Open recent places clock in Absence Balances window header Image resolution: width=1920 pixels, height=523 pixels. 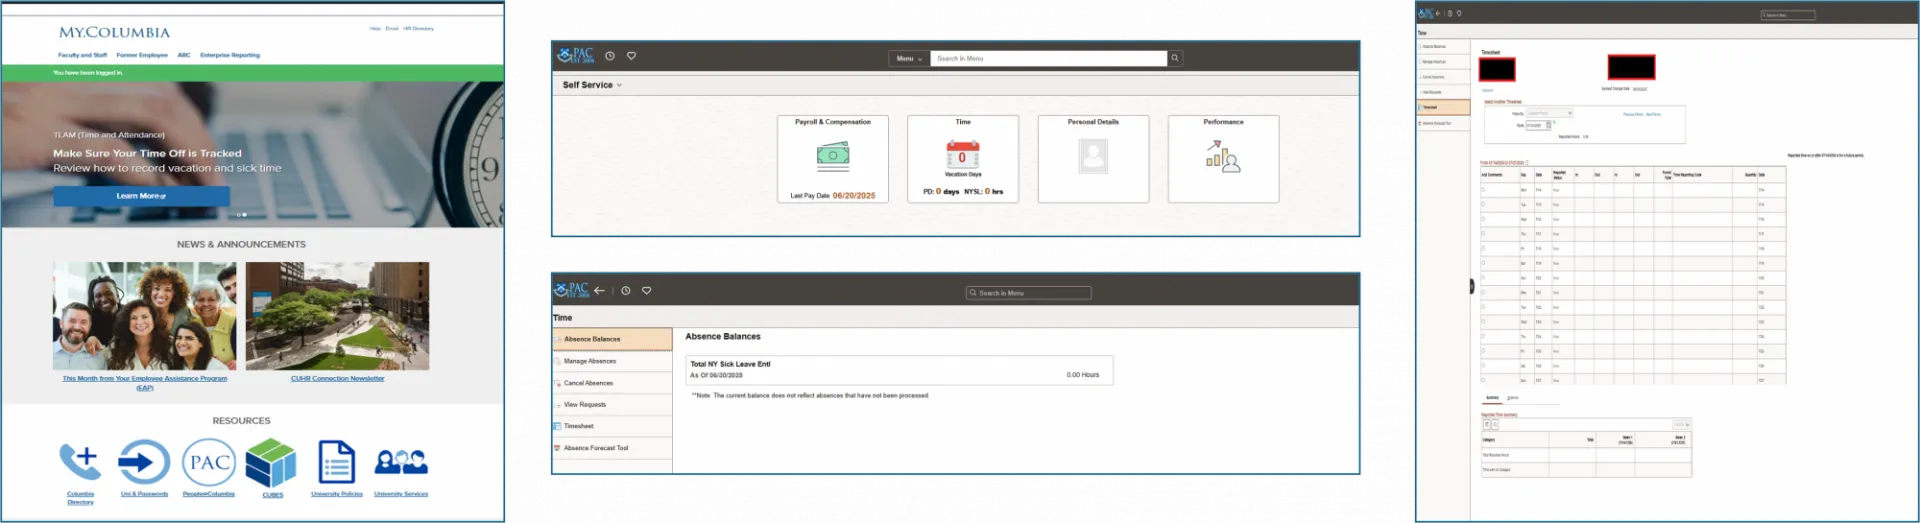pyautogui.click(x=626, y=290)
